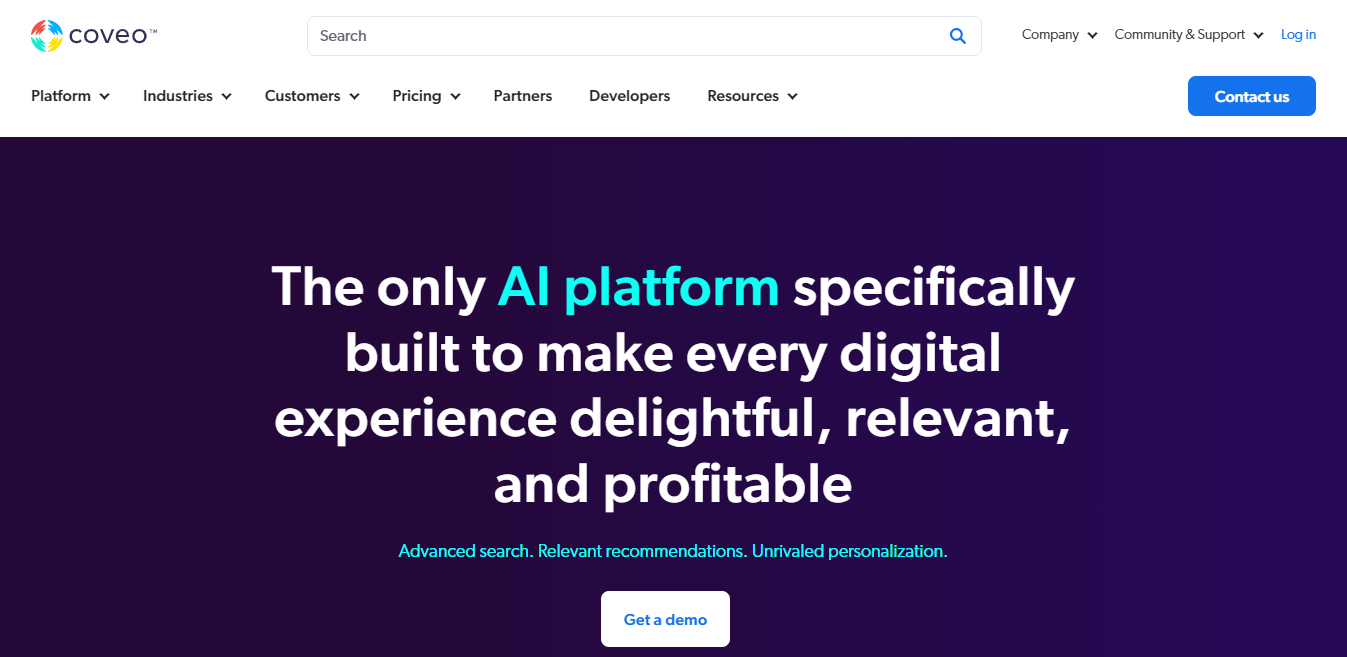
Task: Click the Company chevron icon
Action: coord(1092,35)
